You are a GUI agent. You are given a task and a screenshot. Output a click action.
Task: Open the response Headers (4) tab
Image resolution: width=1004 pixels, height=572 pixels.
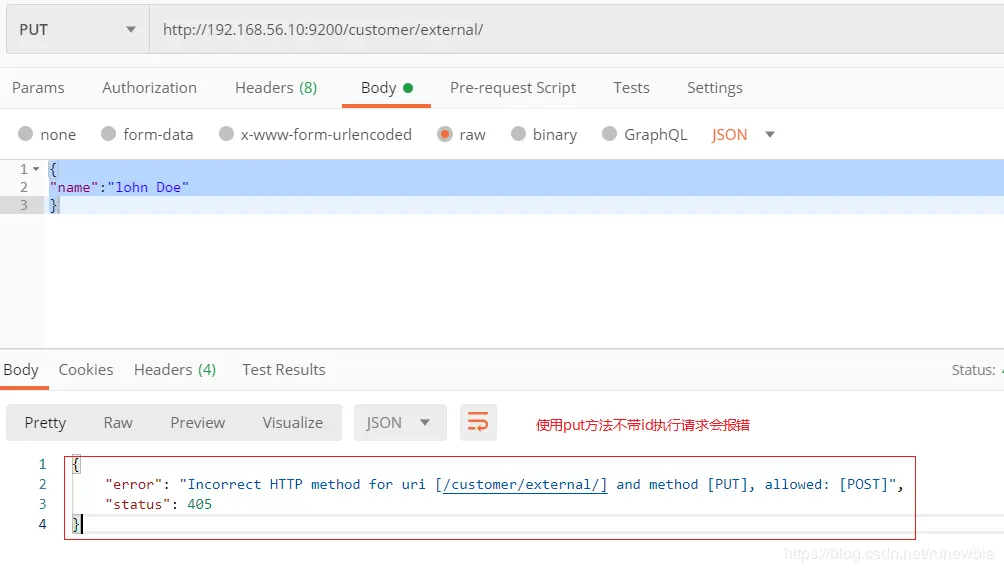tap(175, 370)
